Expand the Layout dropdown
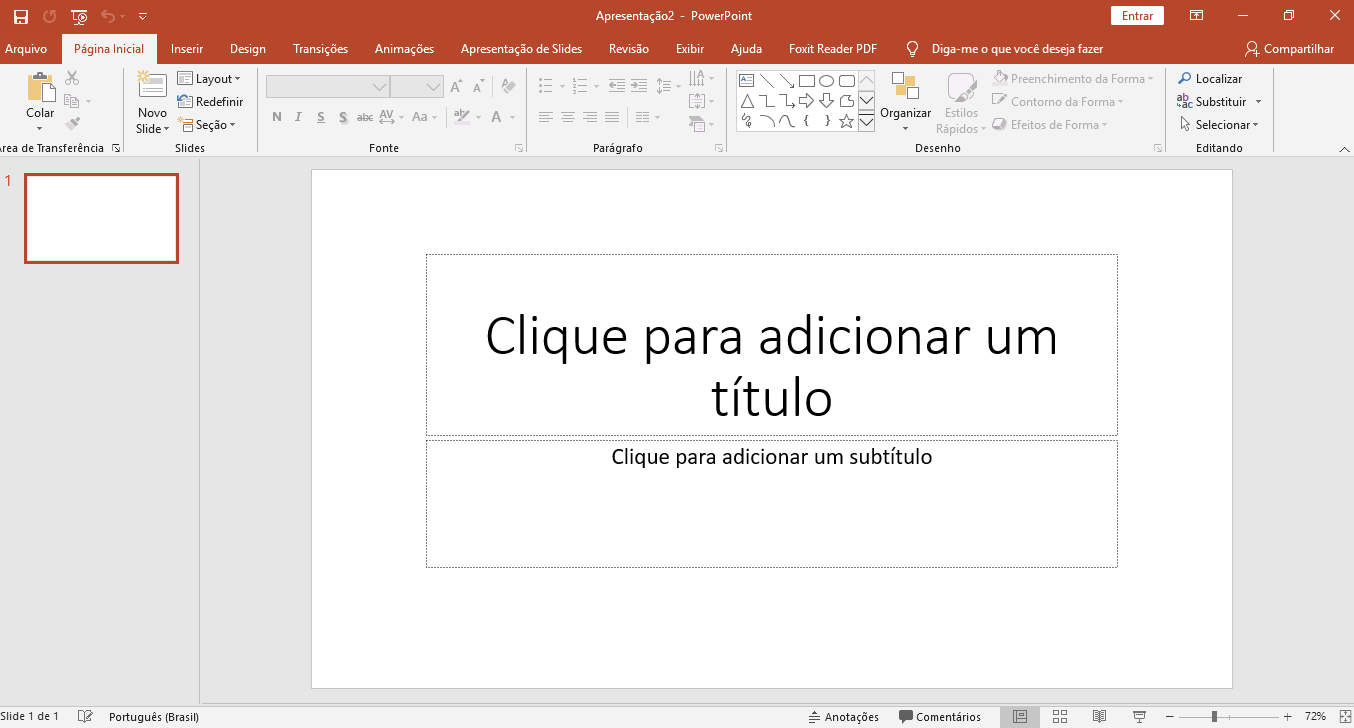The height and width of the screenshot is (728, 1354). click(x=209, y=79)
